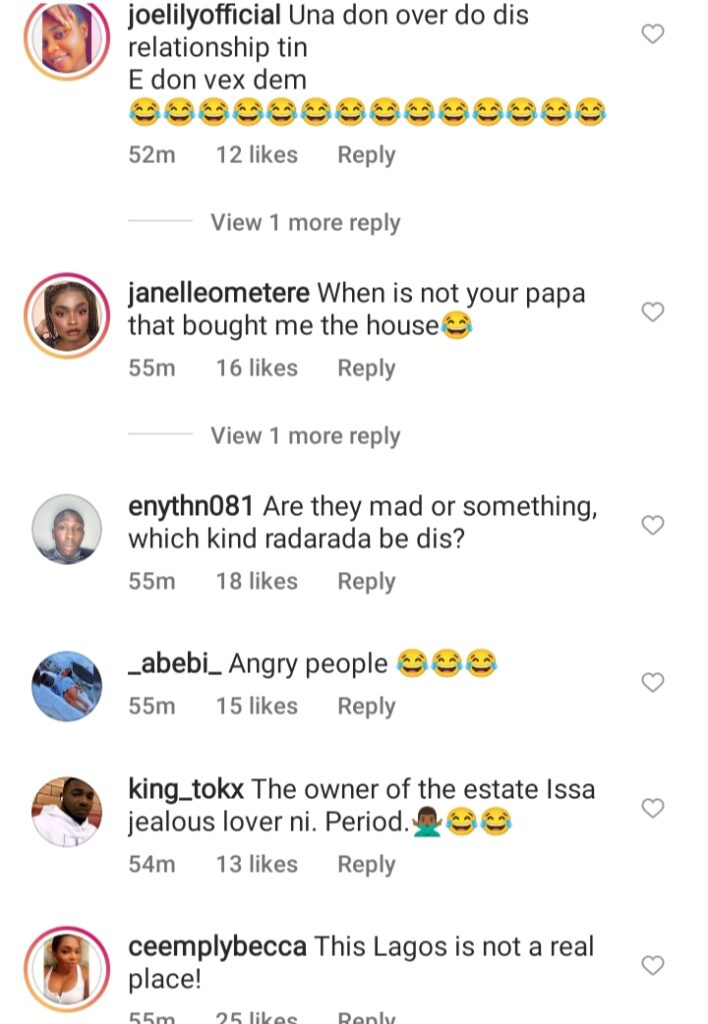Tap heart next to janelleometere's comment
The height and width of the screenshot is (1024, 708).
pyautogui.click(x=652, y=312)
